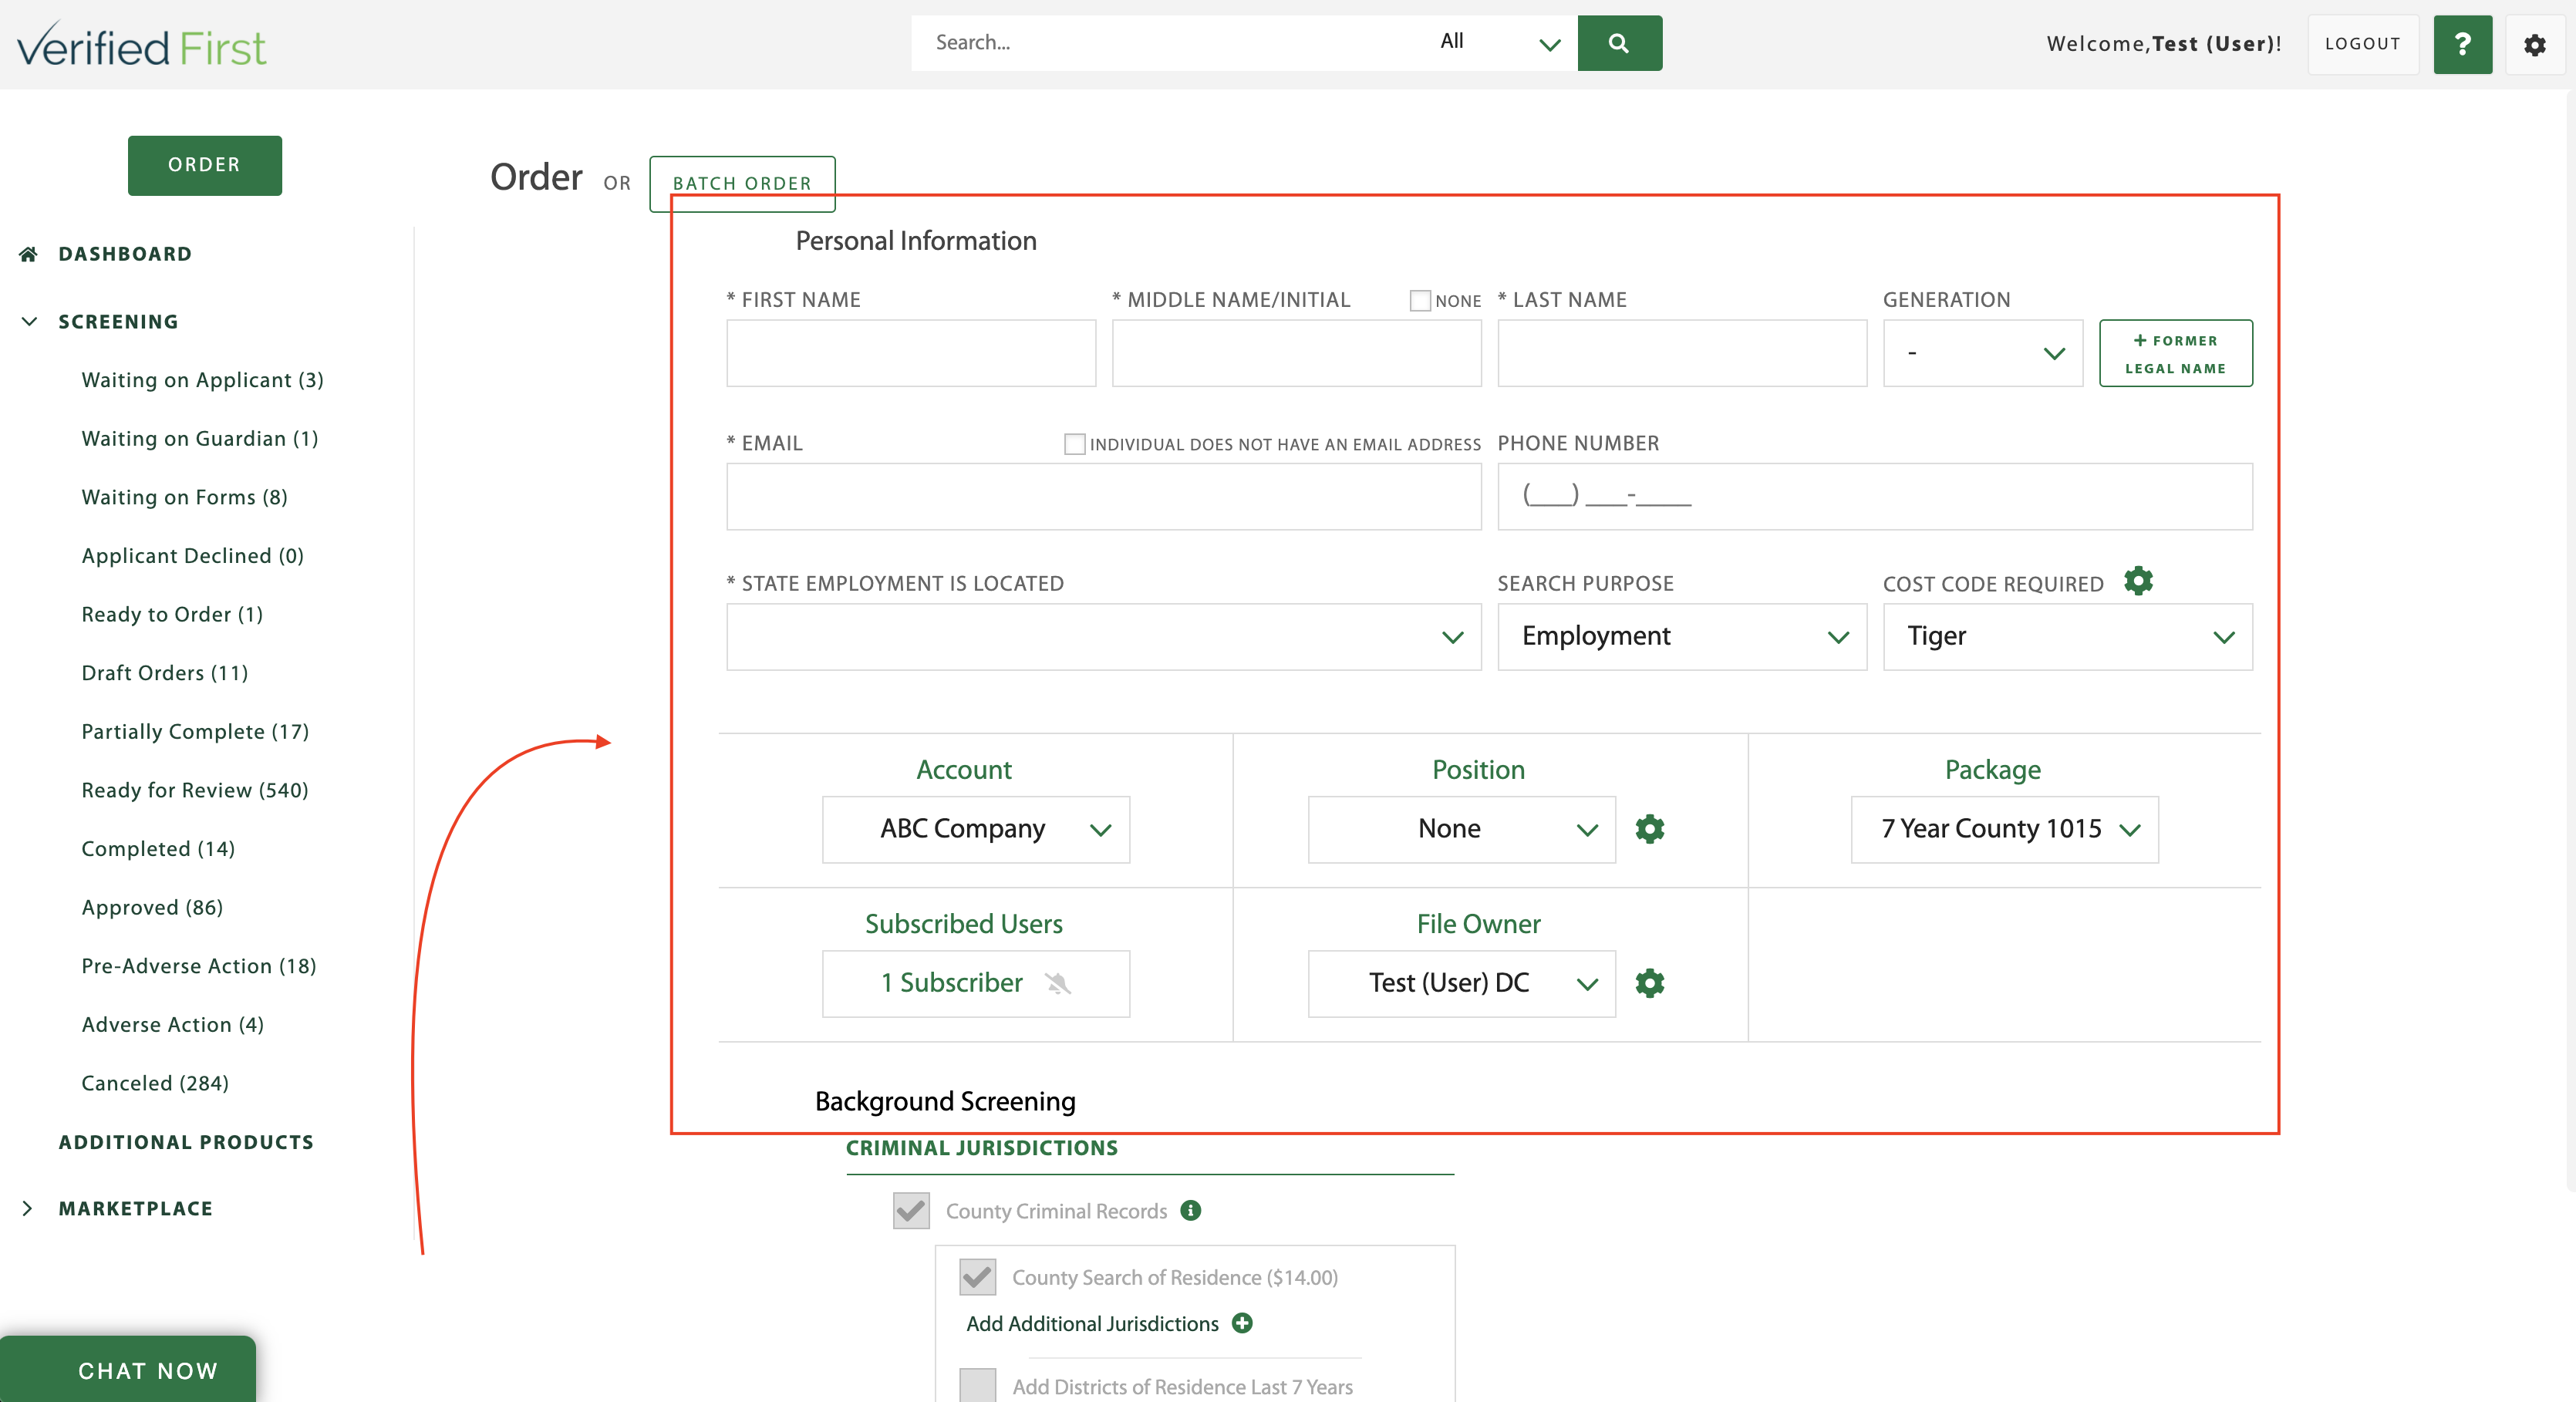Open Canceled (284)

tap(155, 1083)
